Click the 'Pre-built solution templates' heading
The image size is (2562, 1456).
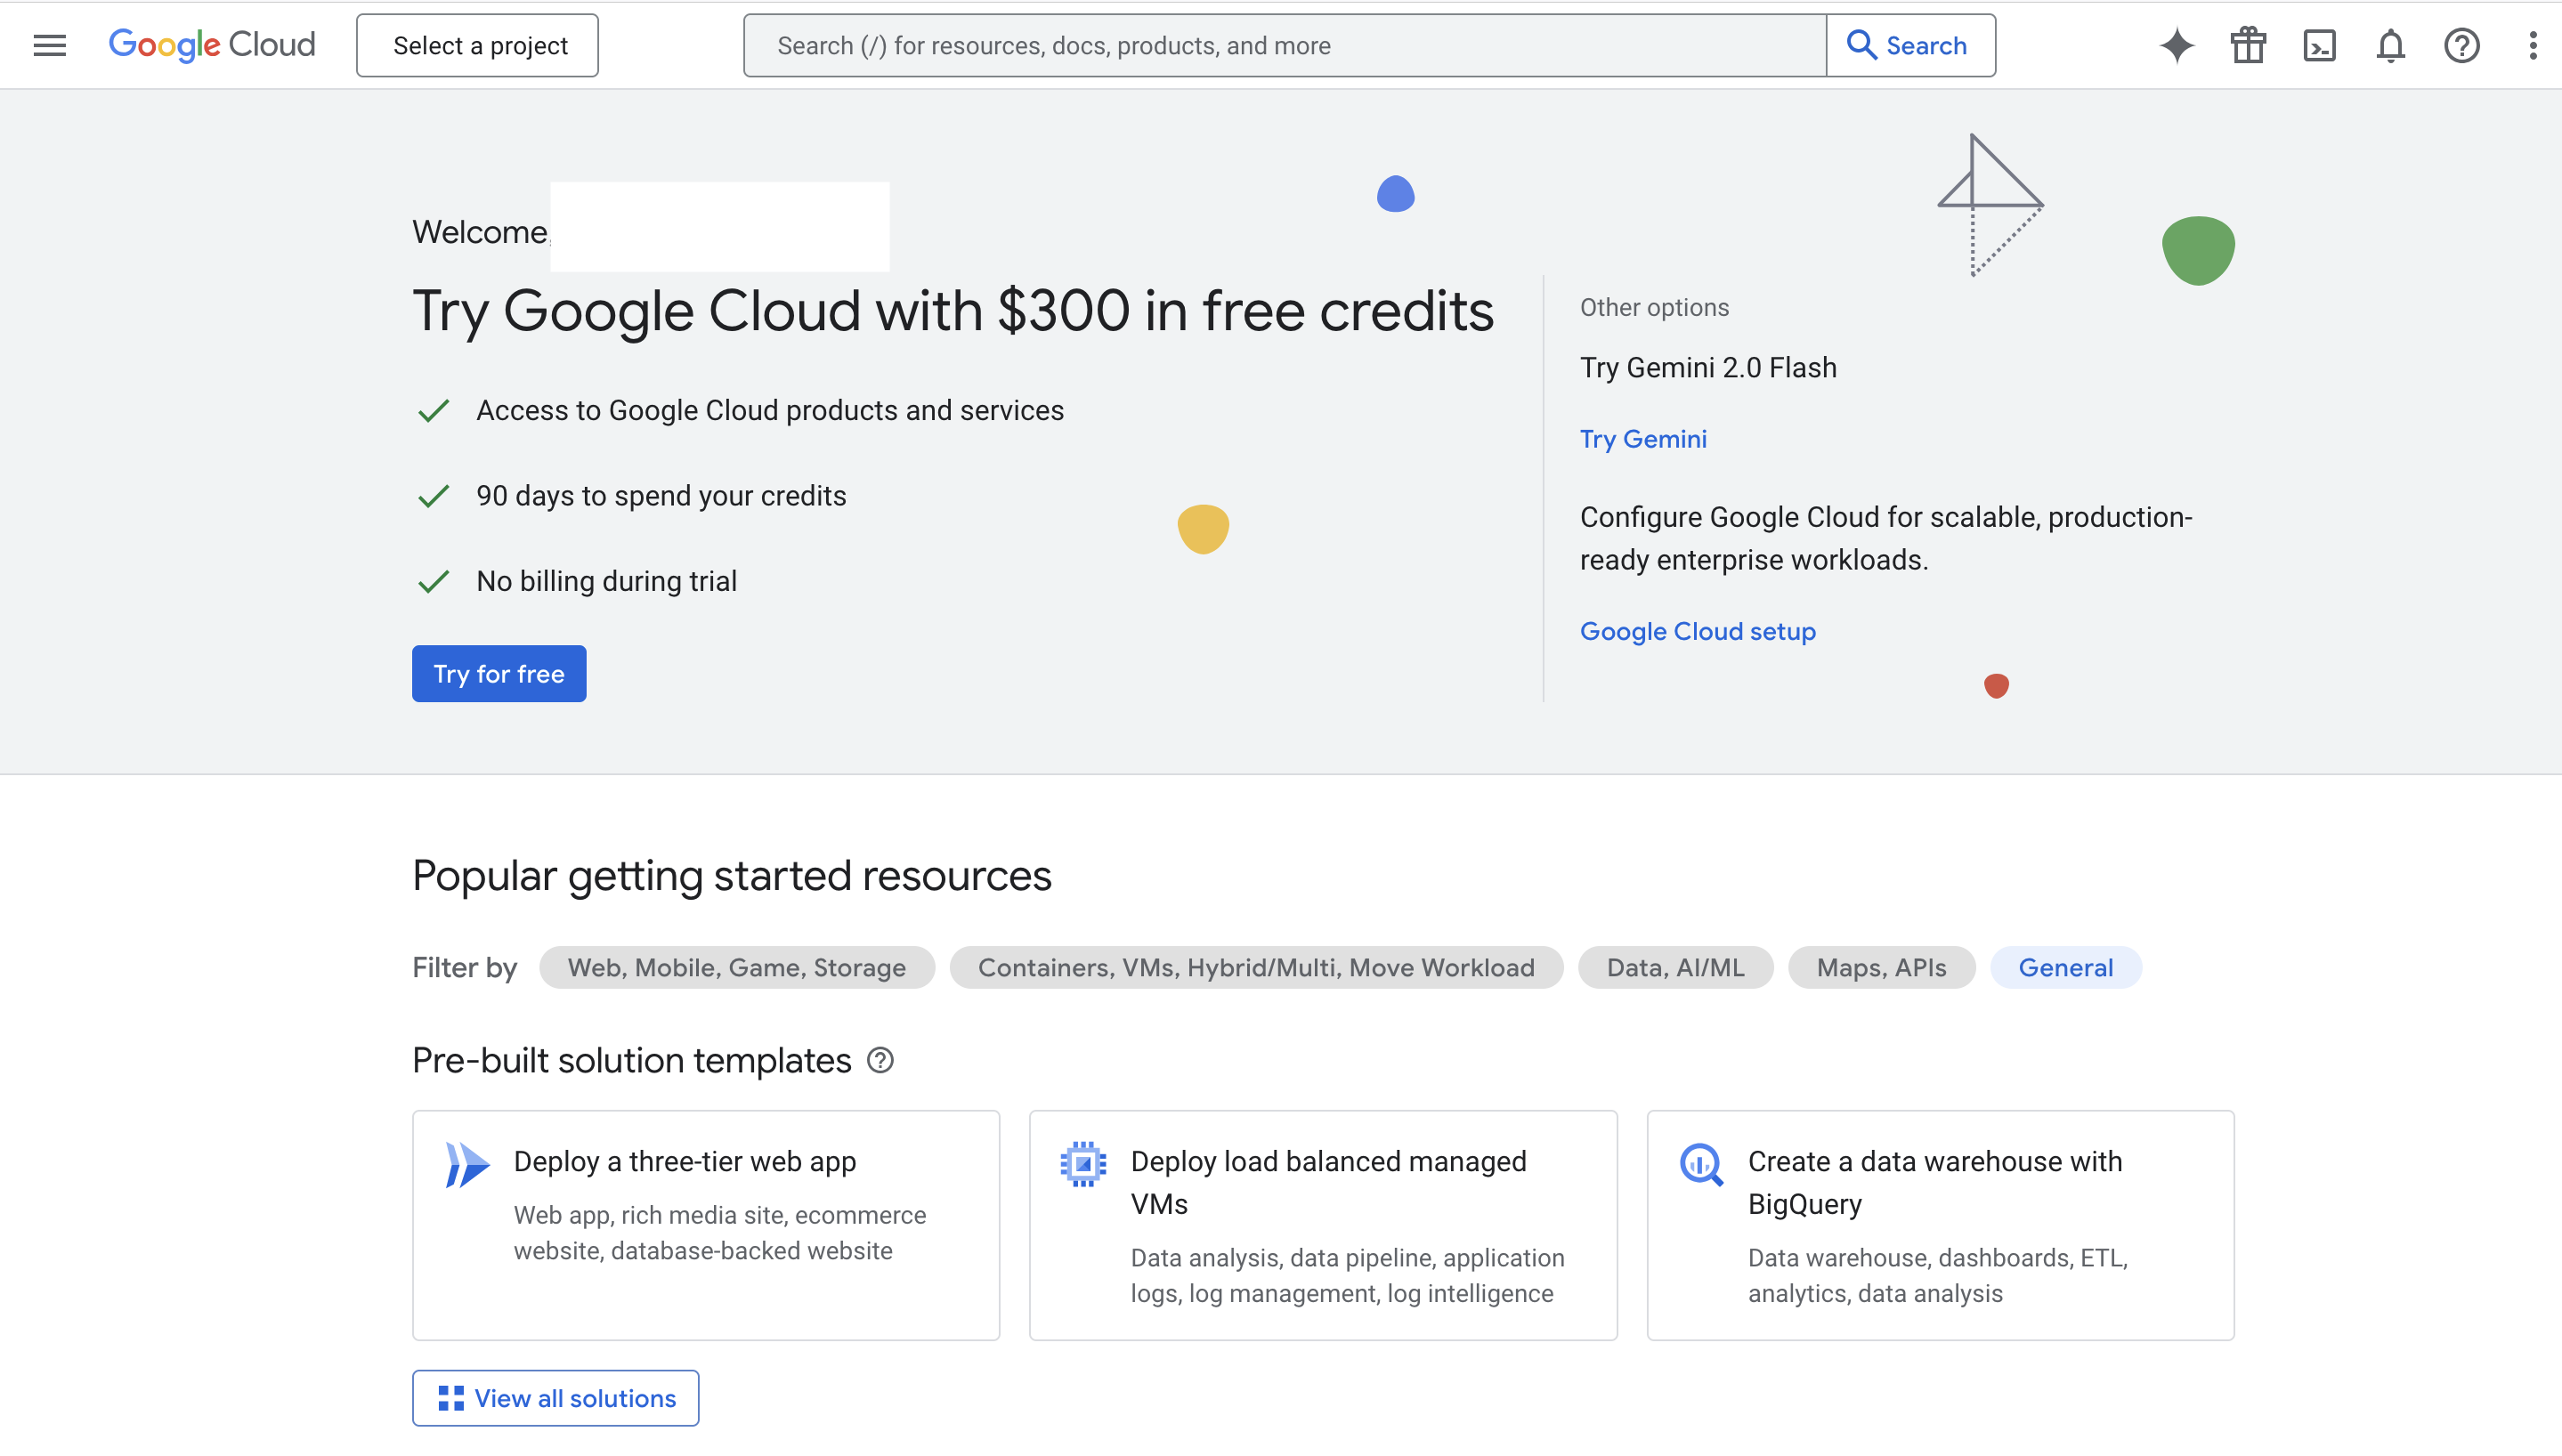631,1060
